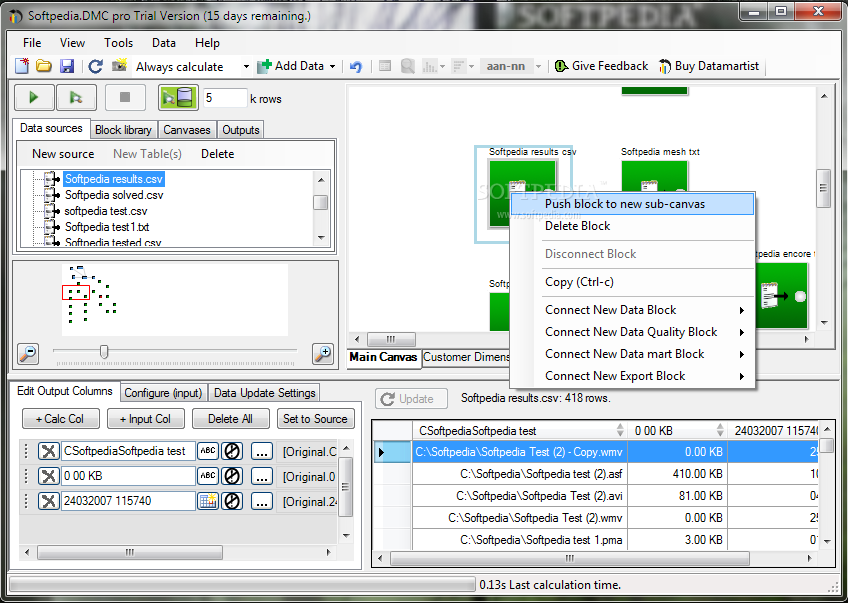Switch to the Block library tab

pos(123,130)
